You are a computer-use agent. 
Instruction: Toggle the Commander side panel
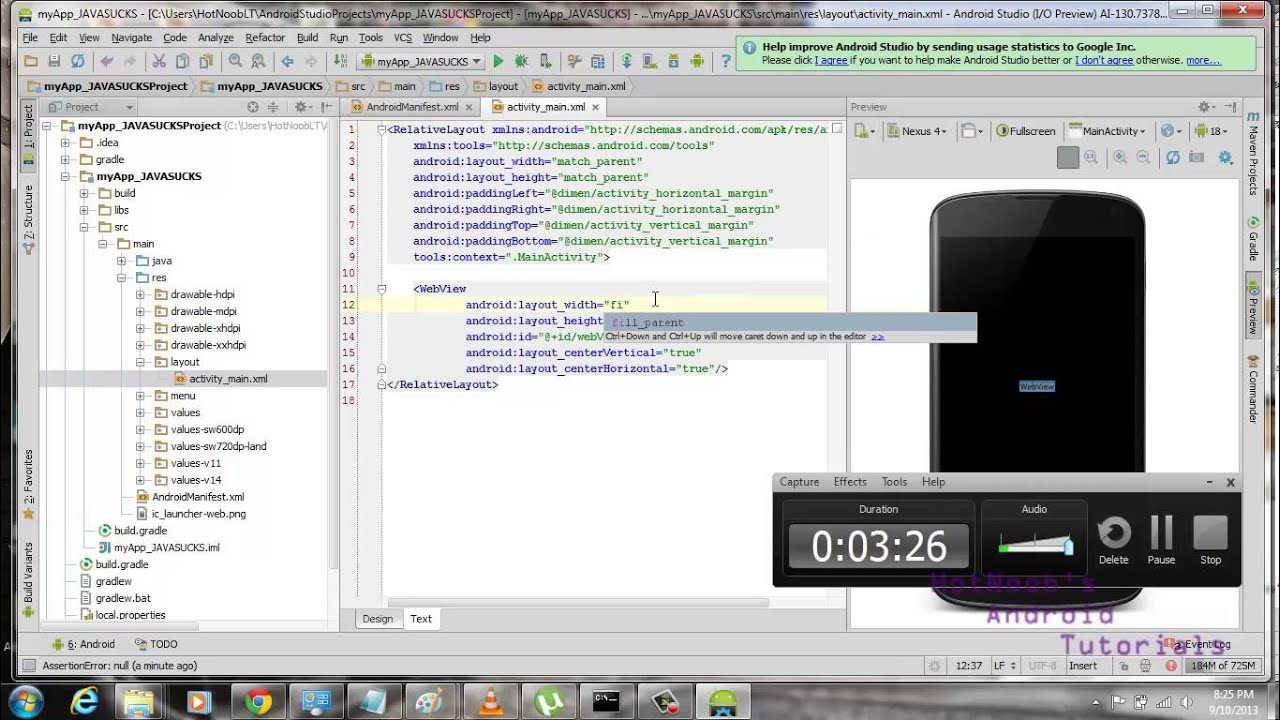(1252, 389)
